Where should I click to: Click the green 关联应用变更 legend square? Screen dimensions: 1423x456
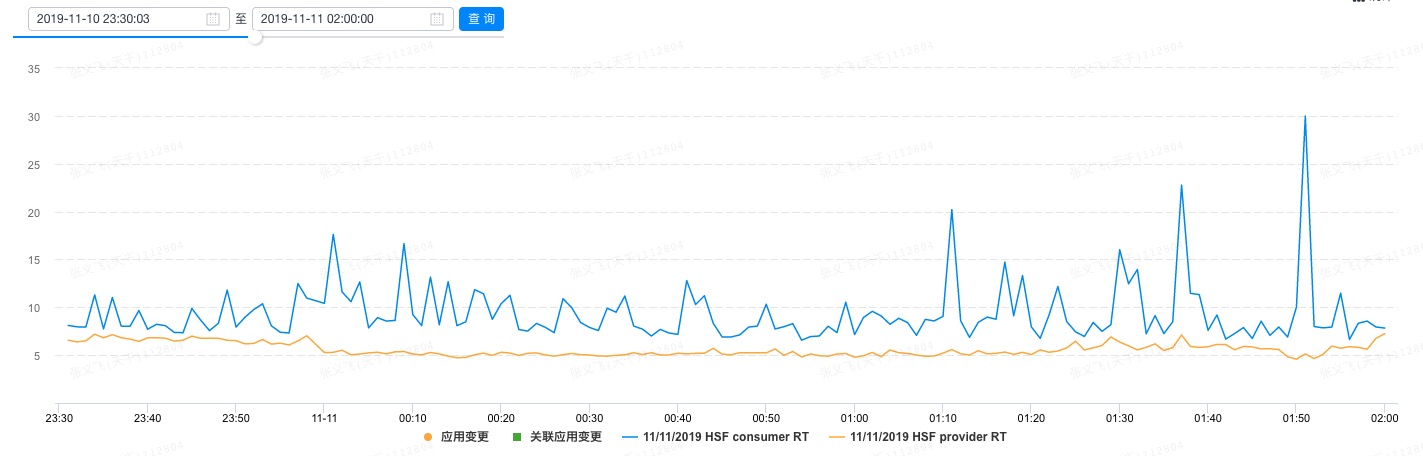[517, 437]
